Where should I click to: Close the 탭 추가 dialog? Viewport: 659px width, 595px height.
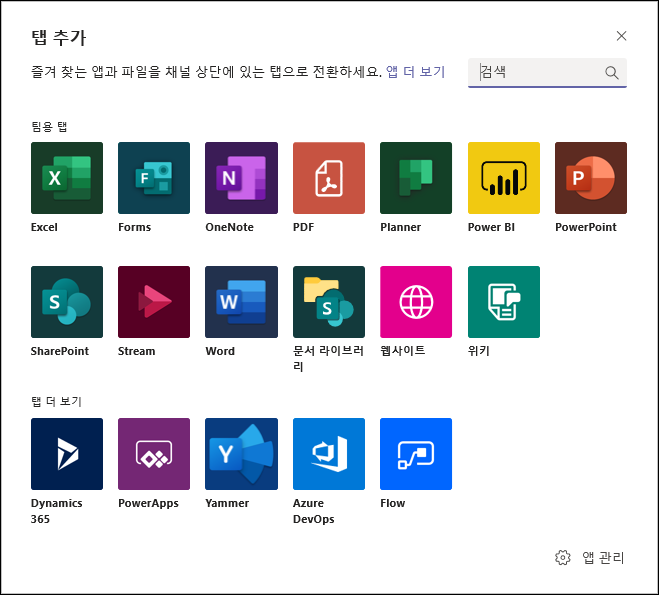coord(621,36)
